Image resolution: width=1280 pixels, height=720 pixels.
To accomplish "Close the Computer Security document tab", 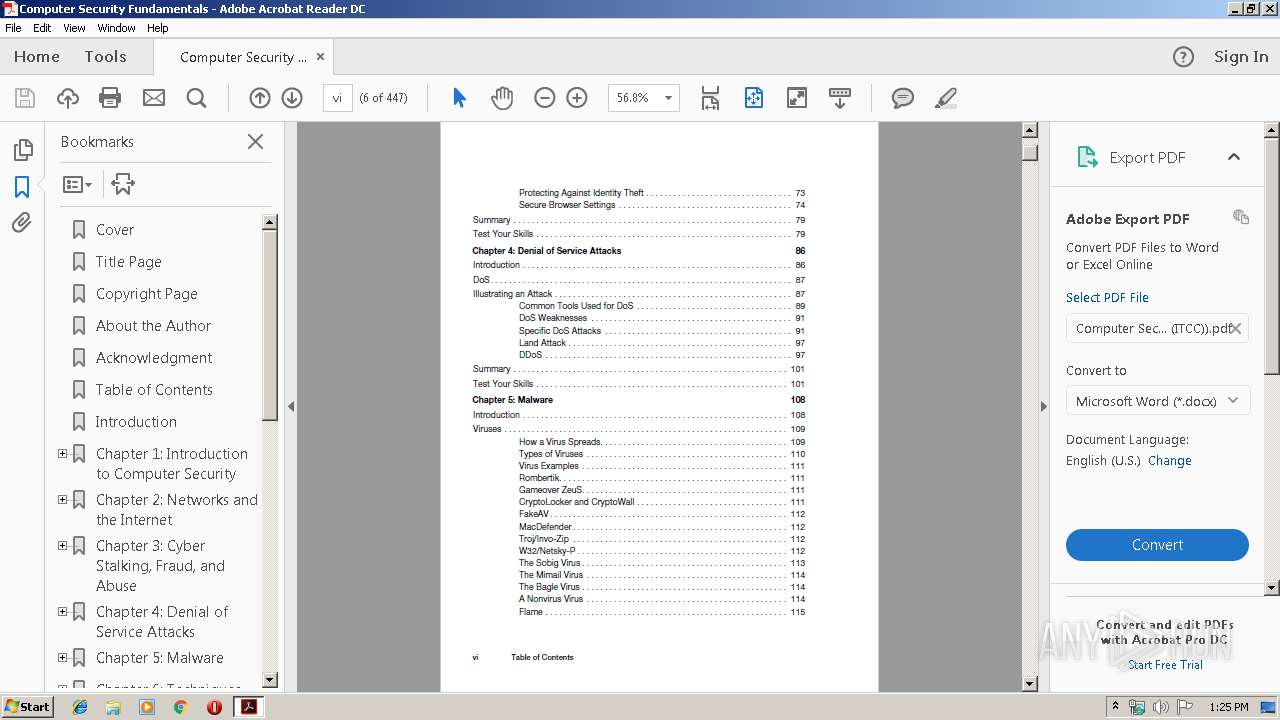I will pyautogui.click(x=320, y=57).
